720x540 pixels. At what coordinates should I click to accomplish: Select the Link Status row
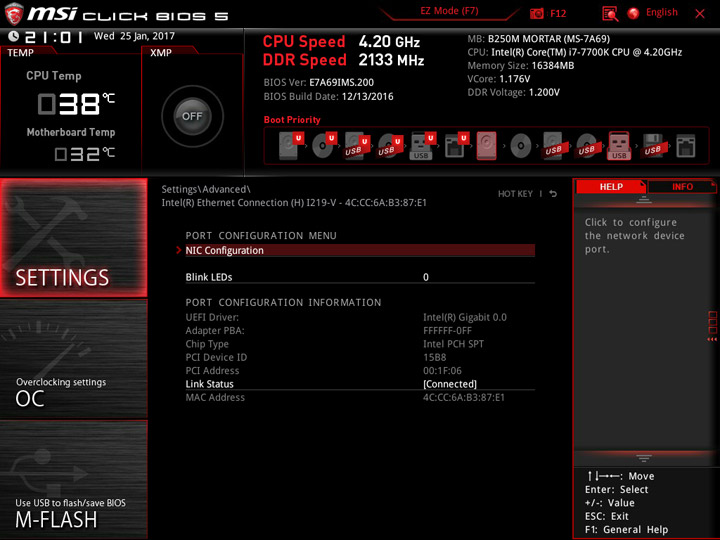[360, 384]
